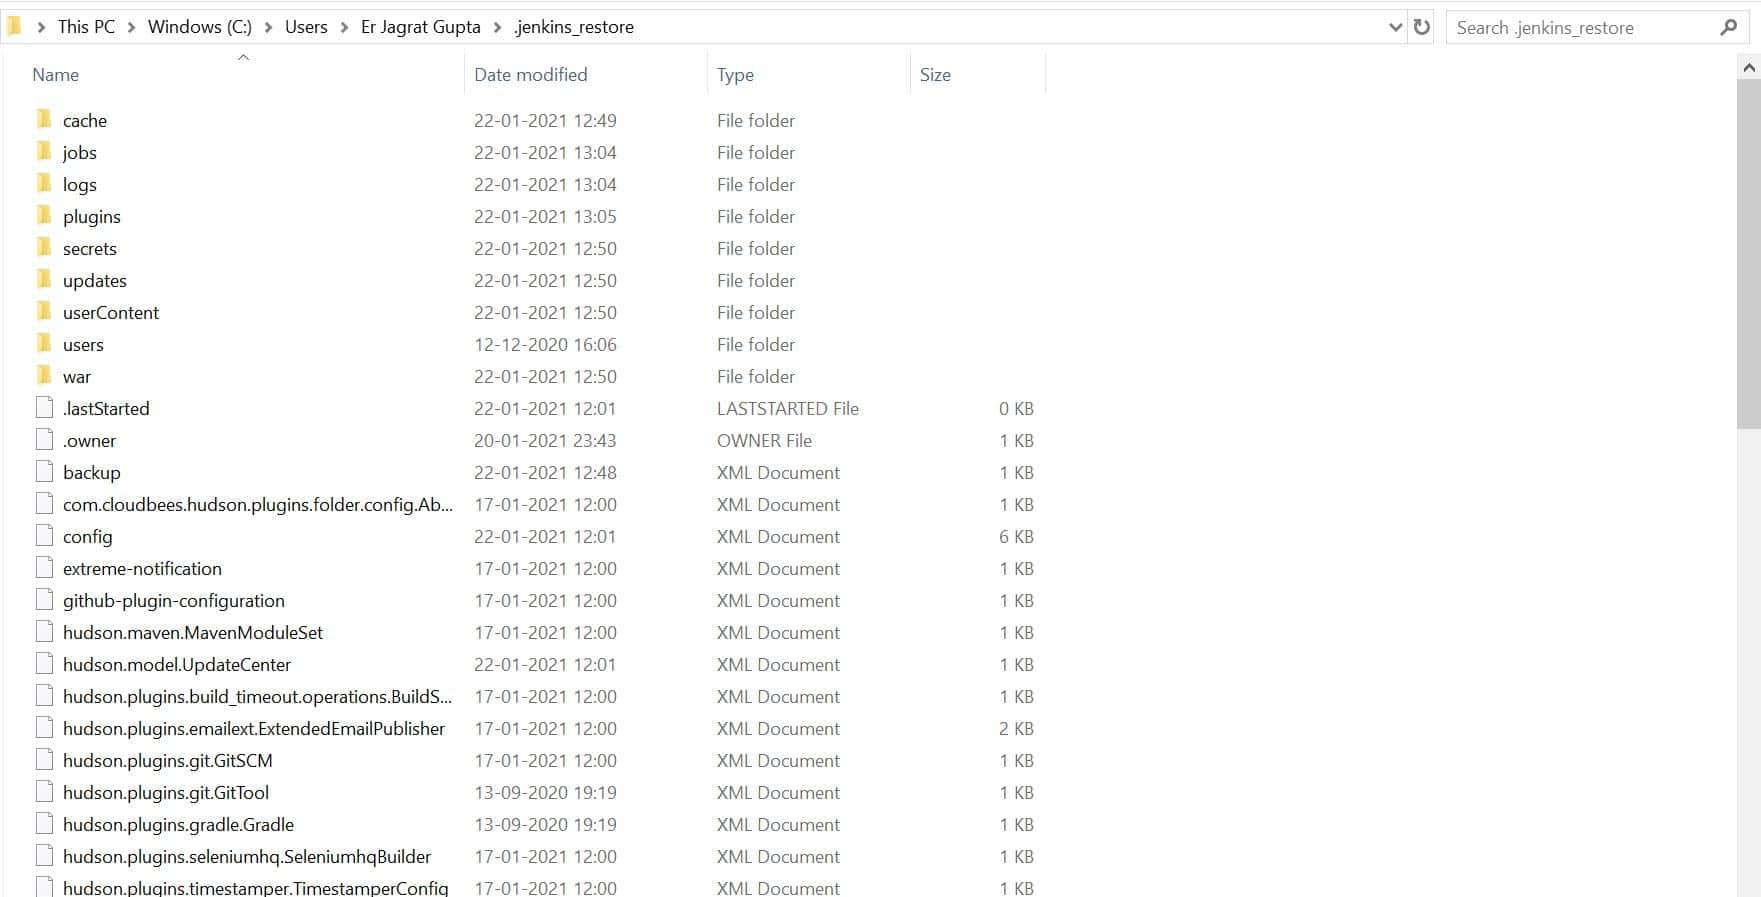Click the .jenkins_restore breadcrumb
The image size is (1761, 897).
(x=574, y=27)
